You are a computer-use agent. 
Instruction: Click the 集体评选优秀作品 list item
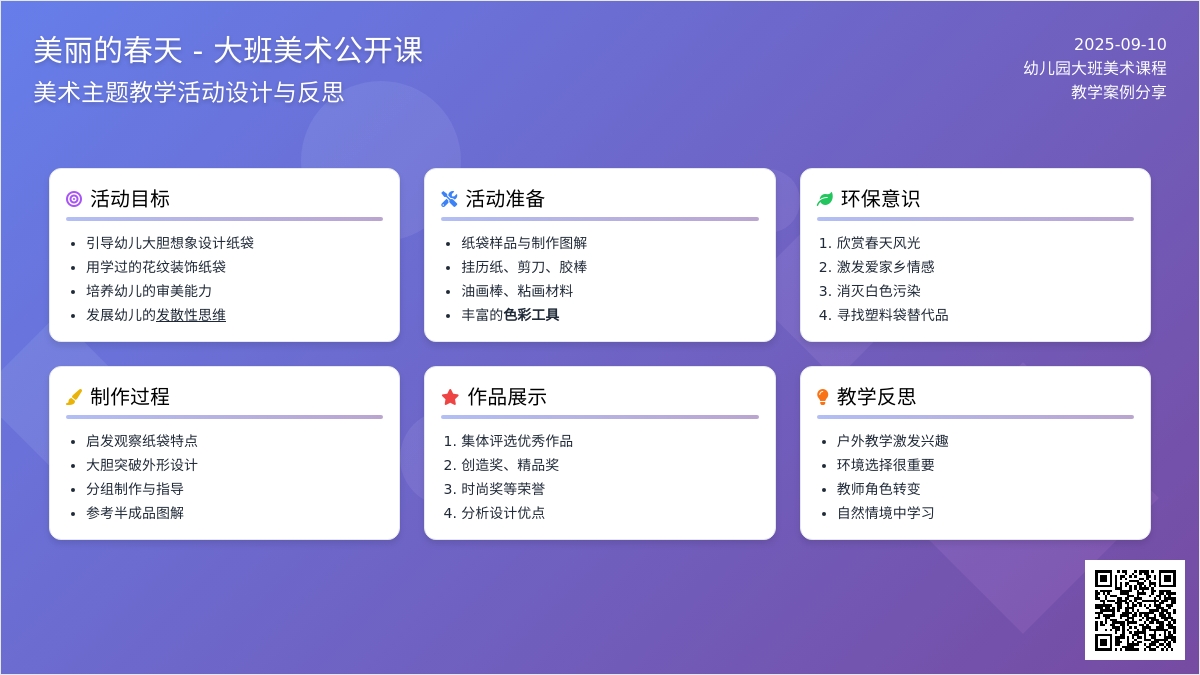coord(516,441)
